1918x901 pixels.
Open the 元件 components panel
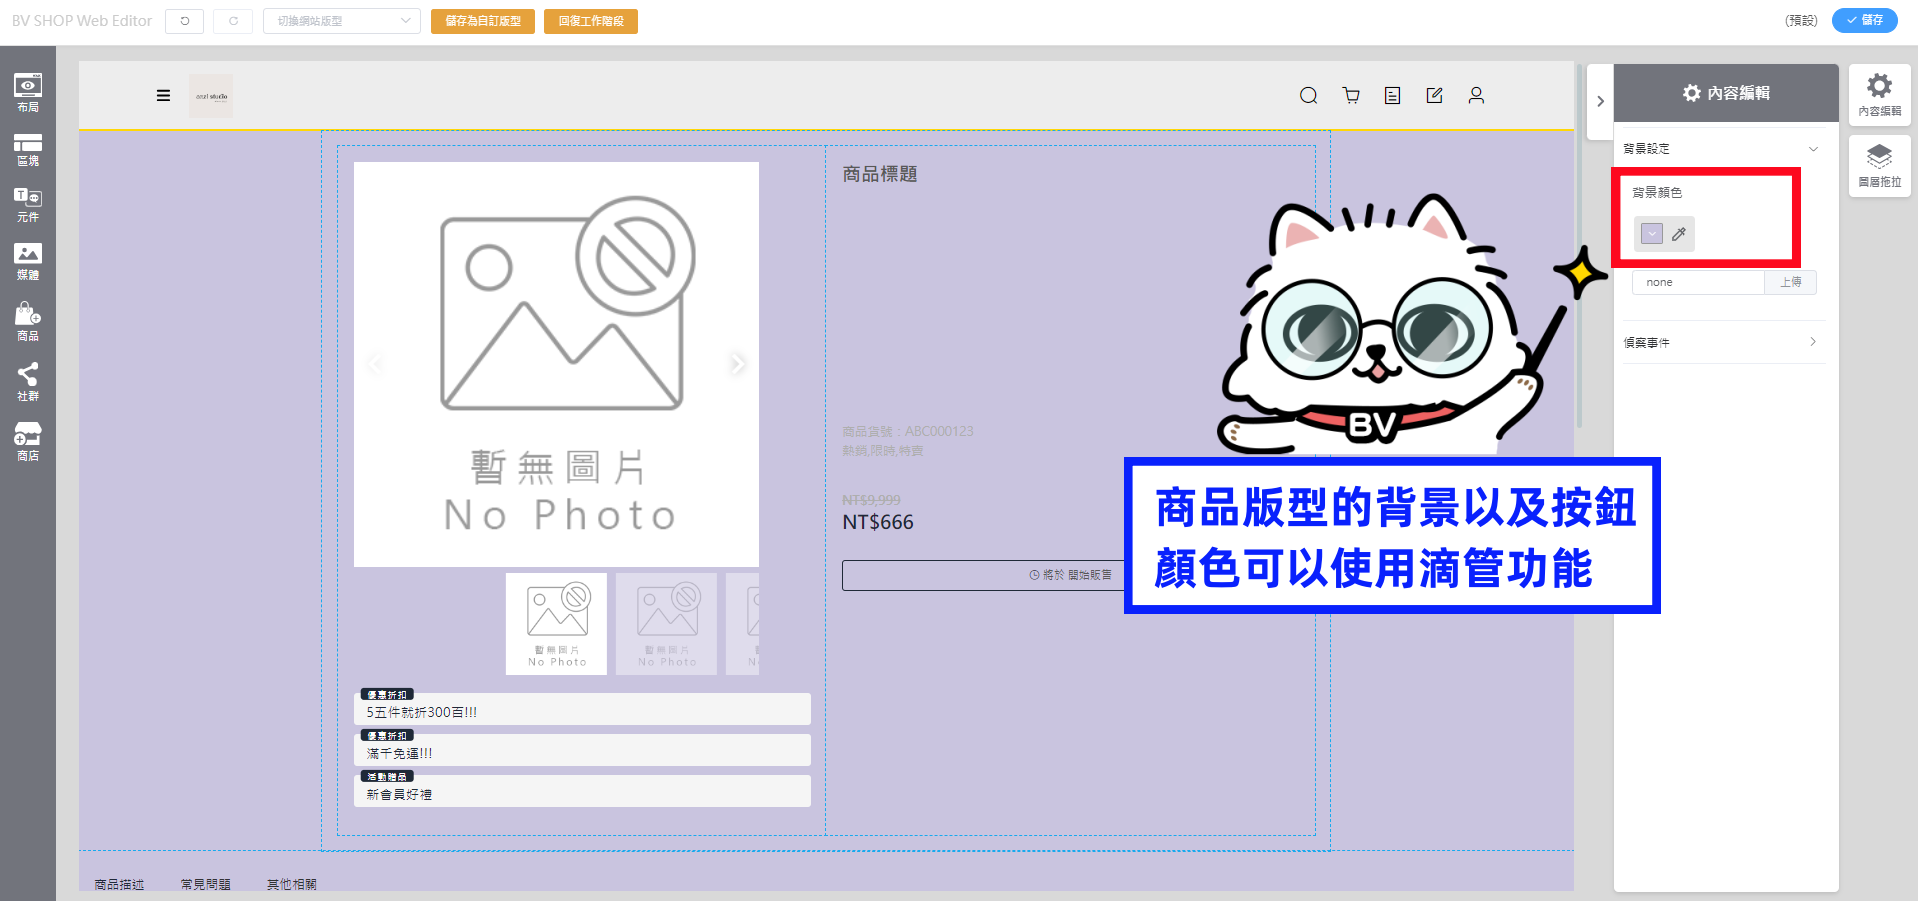[x=28, y=205]
